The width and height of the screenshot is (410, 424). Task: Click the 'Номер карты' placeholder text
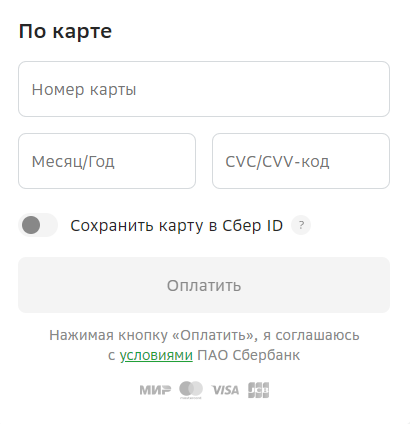click(84, 90)
